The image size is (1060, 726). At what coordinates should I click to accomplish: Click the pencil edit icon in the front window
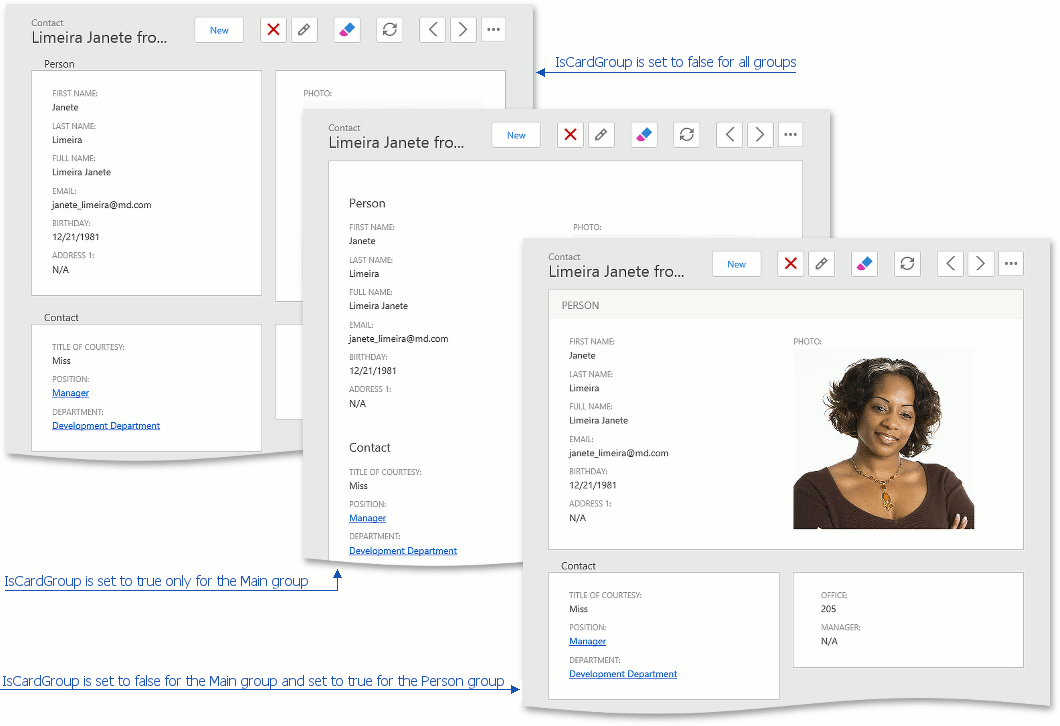pos(821,264)
